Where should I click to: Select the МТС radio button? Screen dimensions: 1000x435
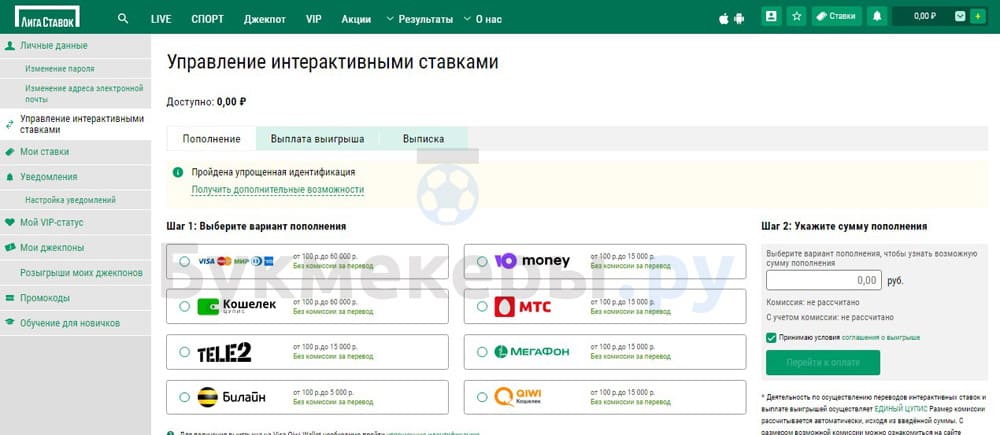coord(482,306)
